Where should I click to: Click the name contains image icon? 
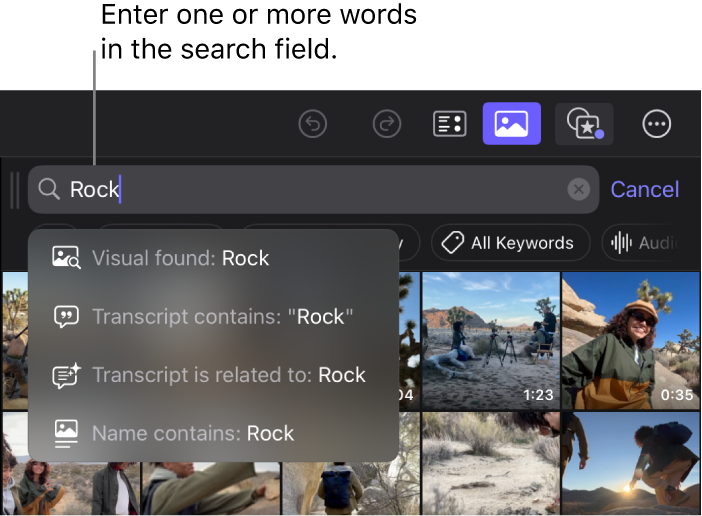tap(66, 433)
